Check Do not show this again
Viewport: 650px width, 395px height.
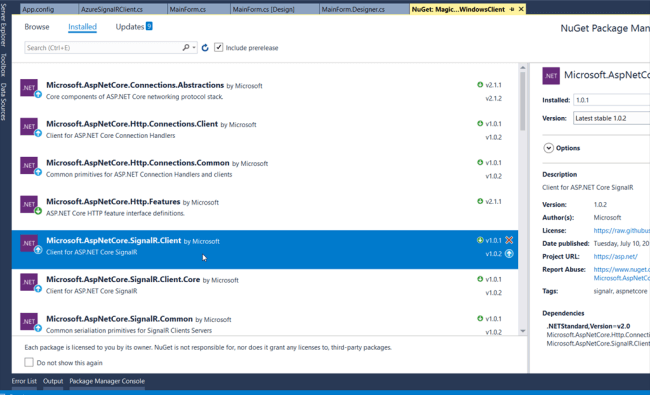[x=29, y=362]
